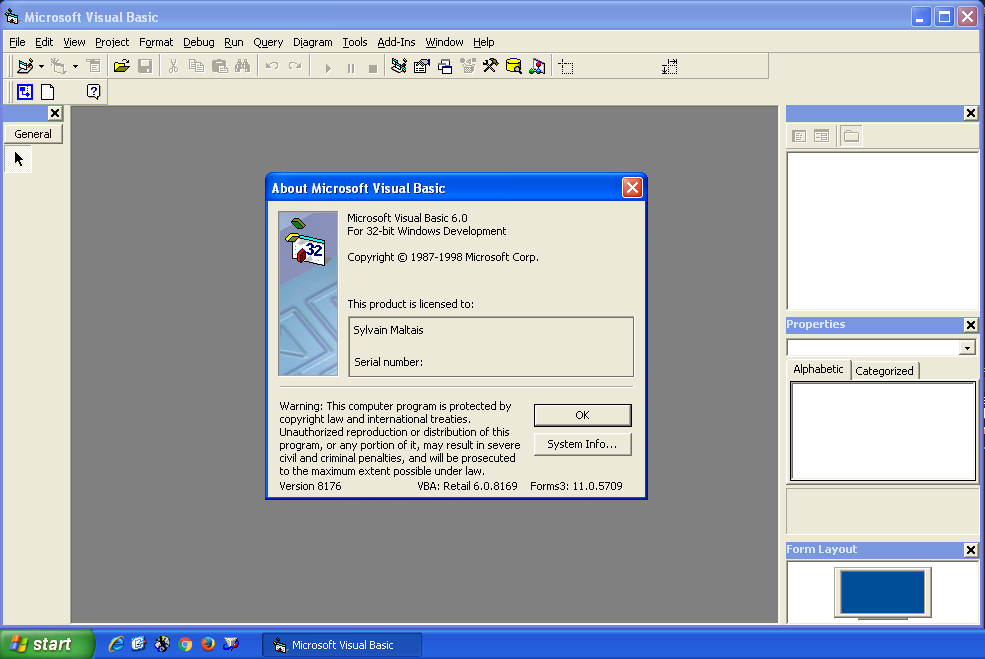The height and width of the screenshot is (659, 985).
Task: Expand the Add Standard EXE Project dropdown arrow
Action: [41, 67]
